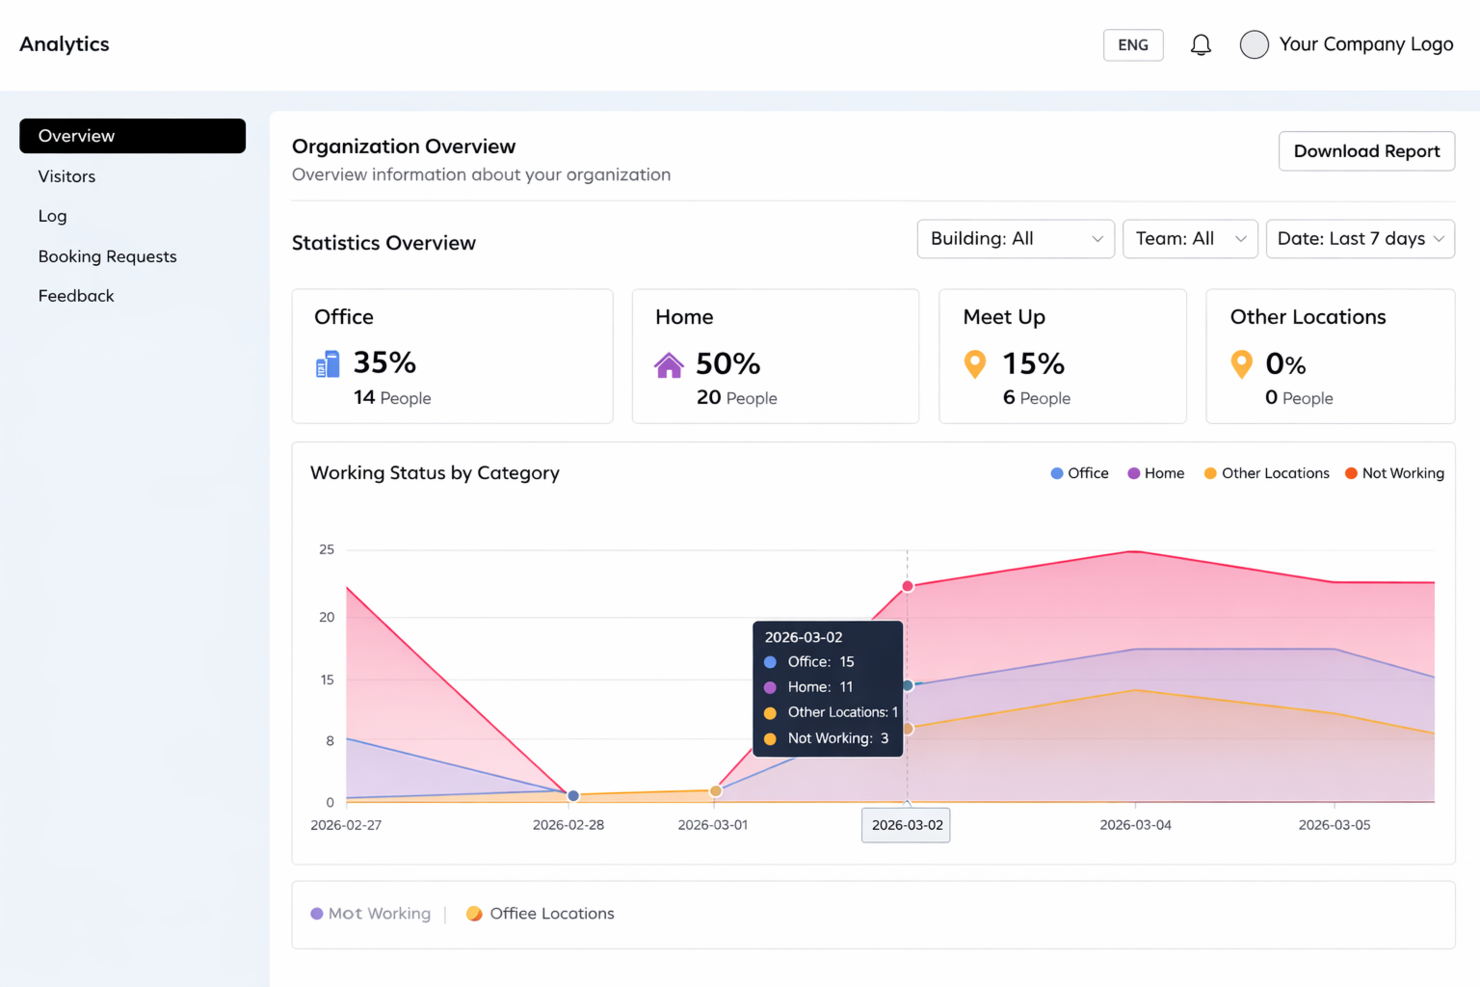Viewport: 1480px width, 987px height.
Task: Switch to the Visitors section
Action: [x=66, y=176]
